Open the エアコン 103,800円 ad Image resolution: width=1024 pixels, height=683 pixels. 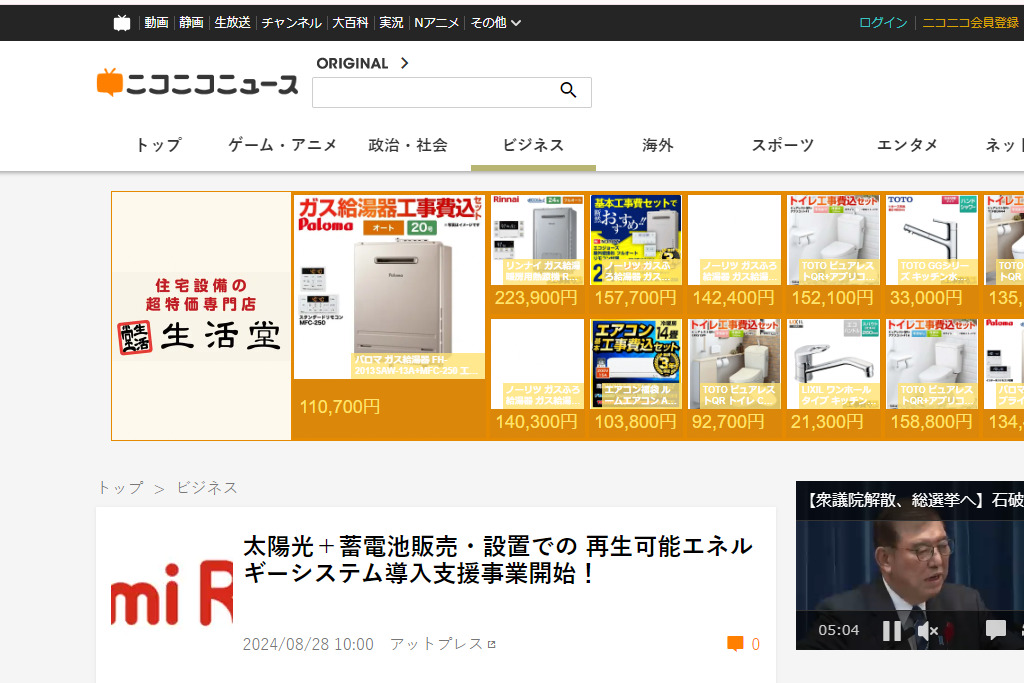click(635, 376)
